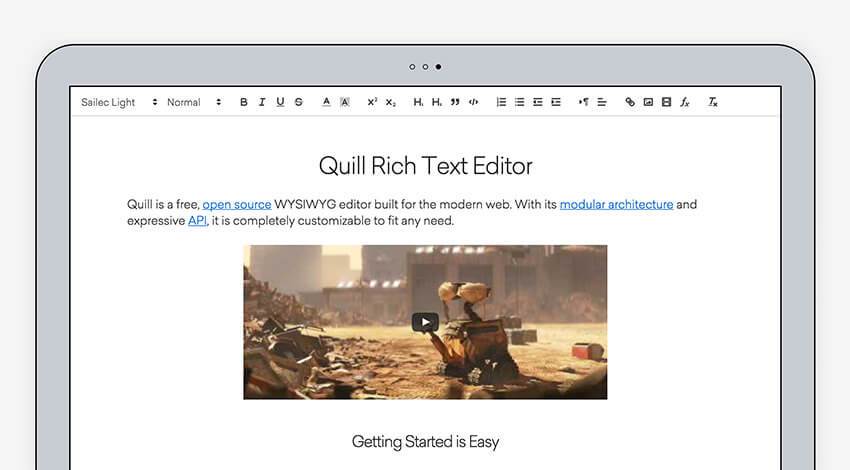Switch text direction to right-to-left

tap(583, 102)
